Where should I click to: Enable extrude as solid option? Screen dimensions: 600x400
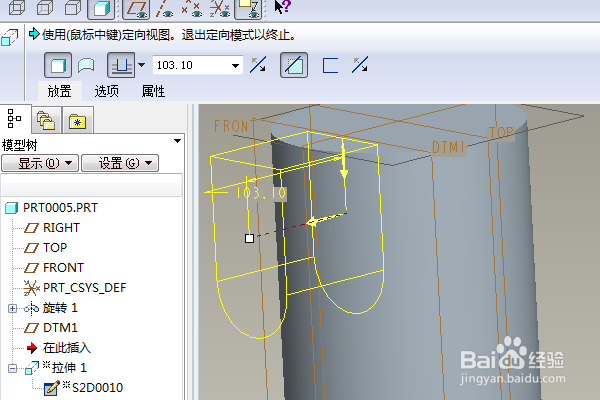pyautogui.click(x=58, y=65)
